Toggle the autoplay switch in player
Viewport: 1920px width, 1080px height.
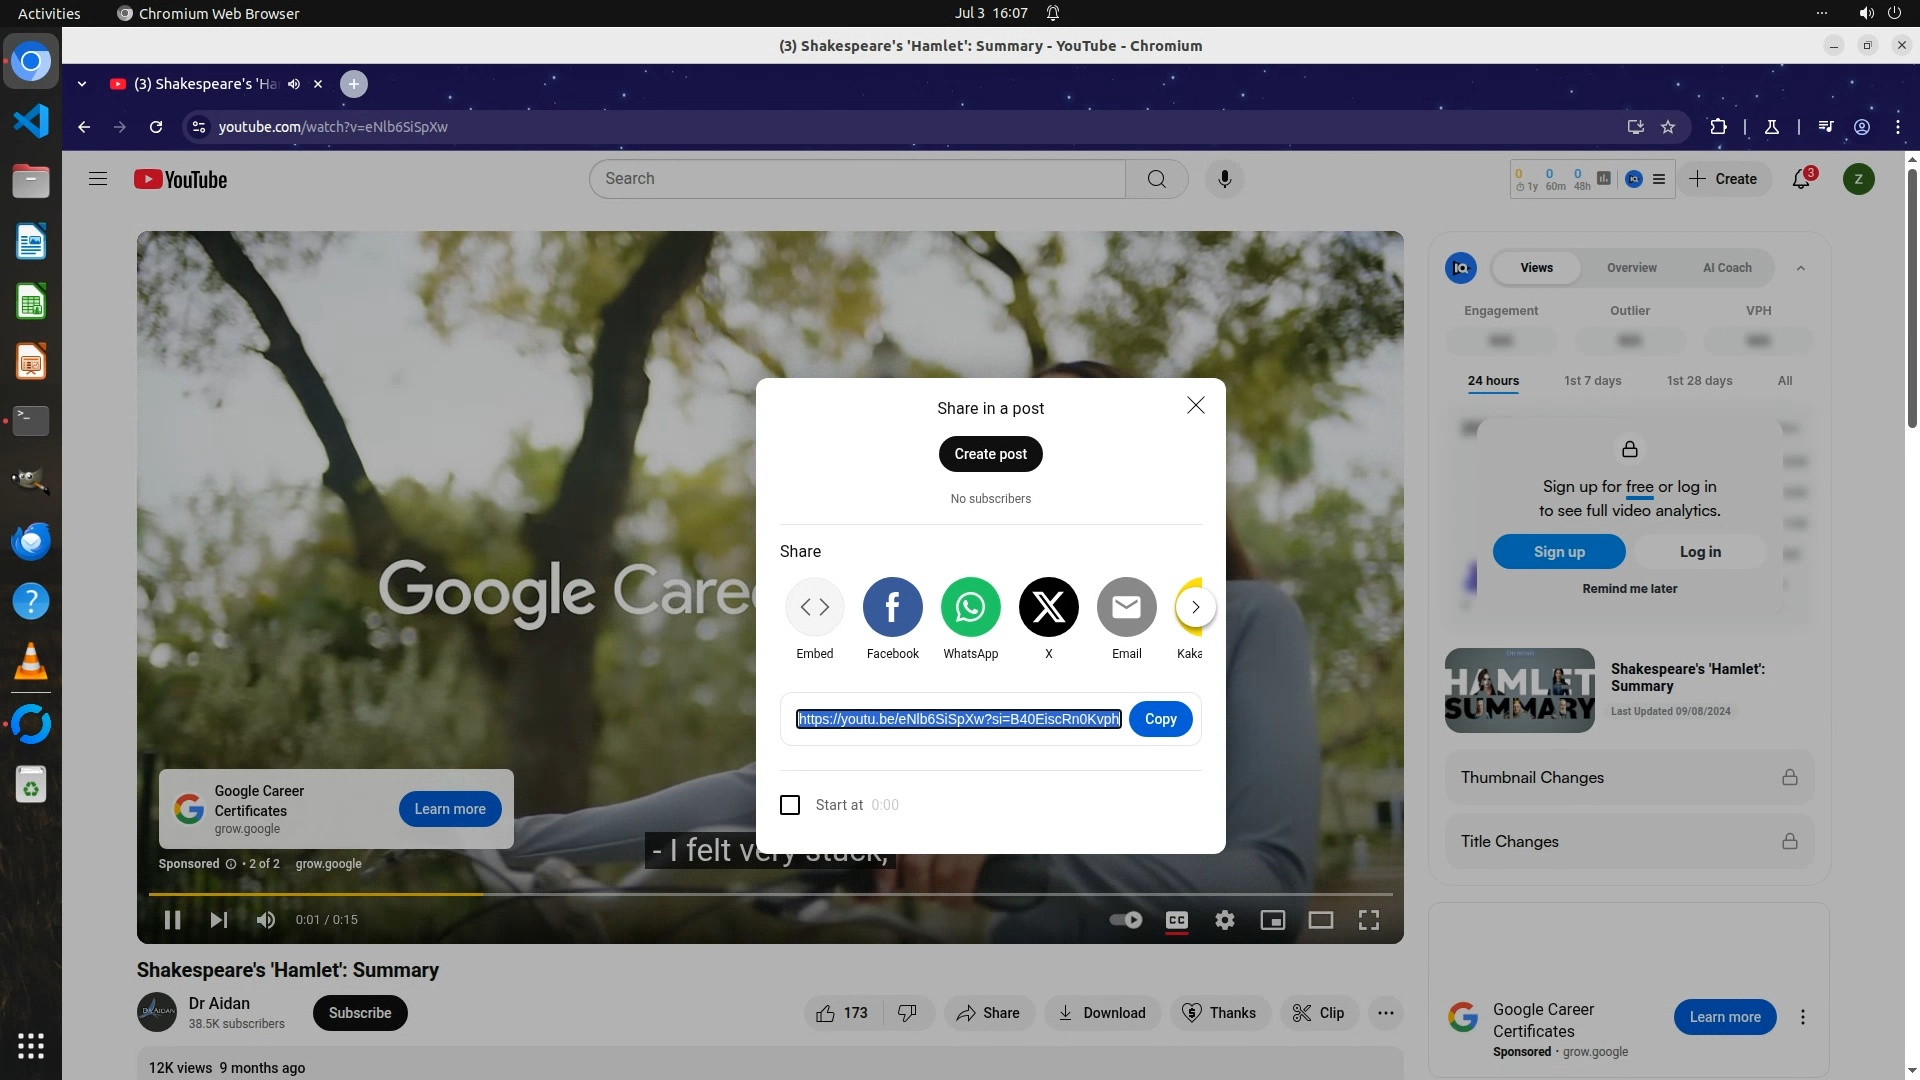pos(1126,920)
